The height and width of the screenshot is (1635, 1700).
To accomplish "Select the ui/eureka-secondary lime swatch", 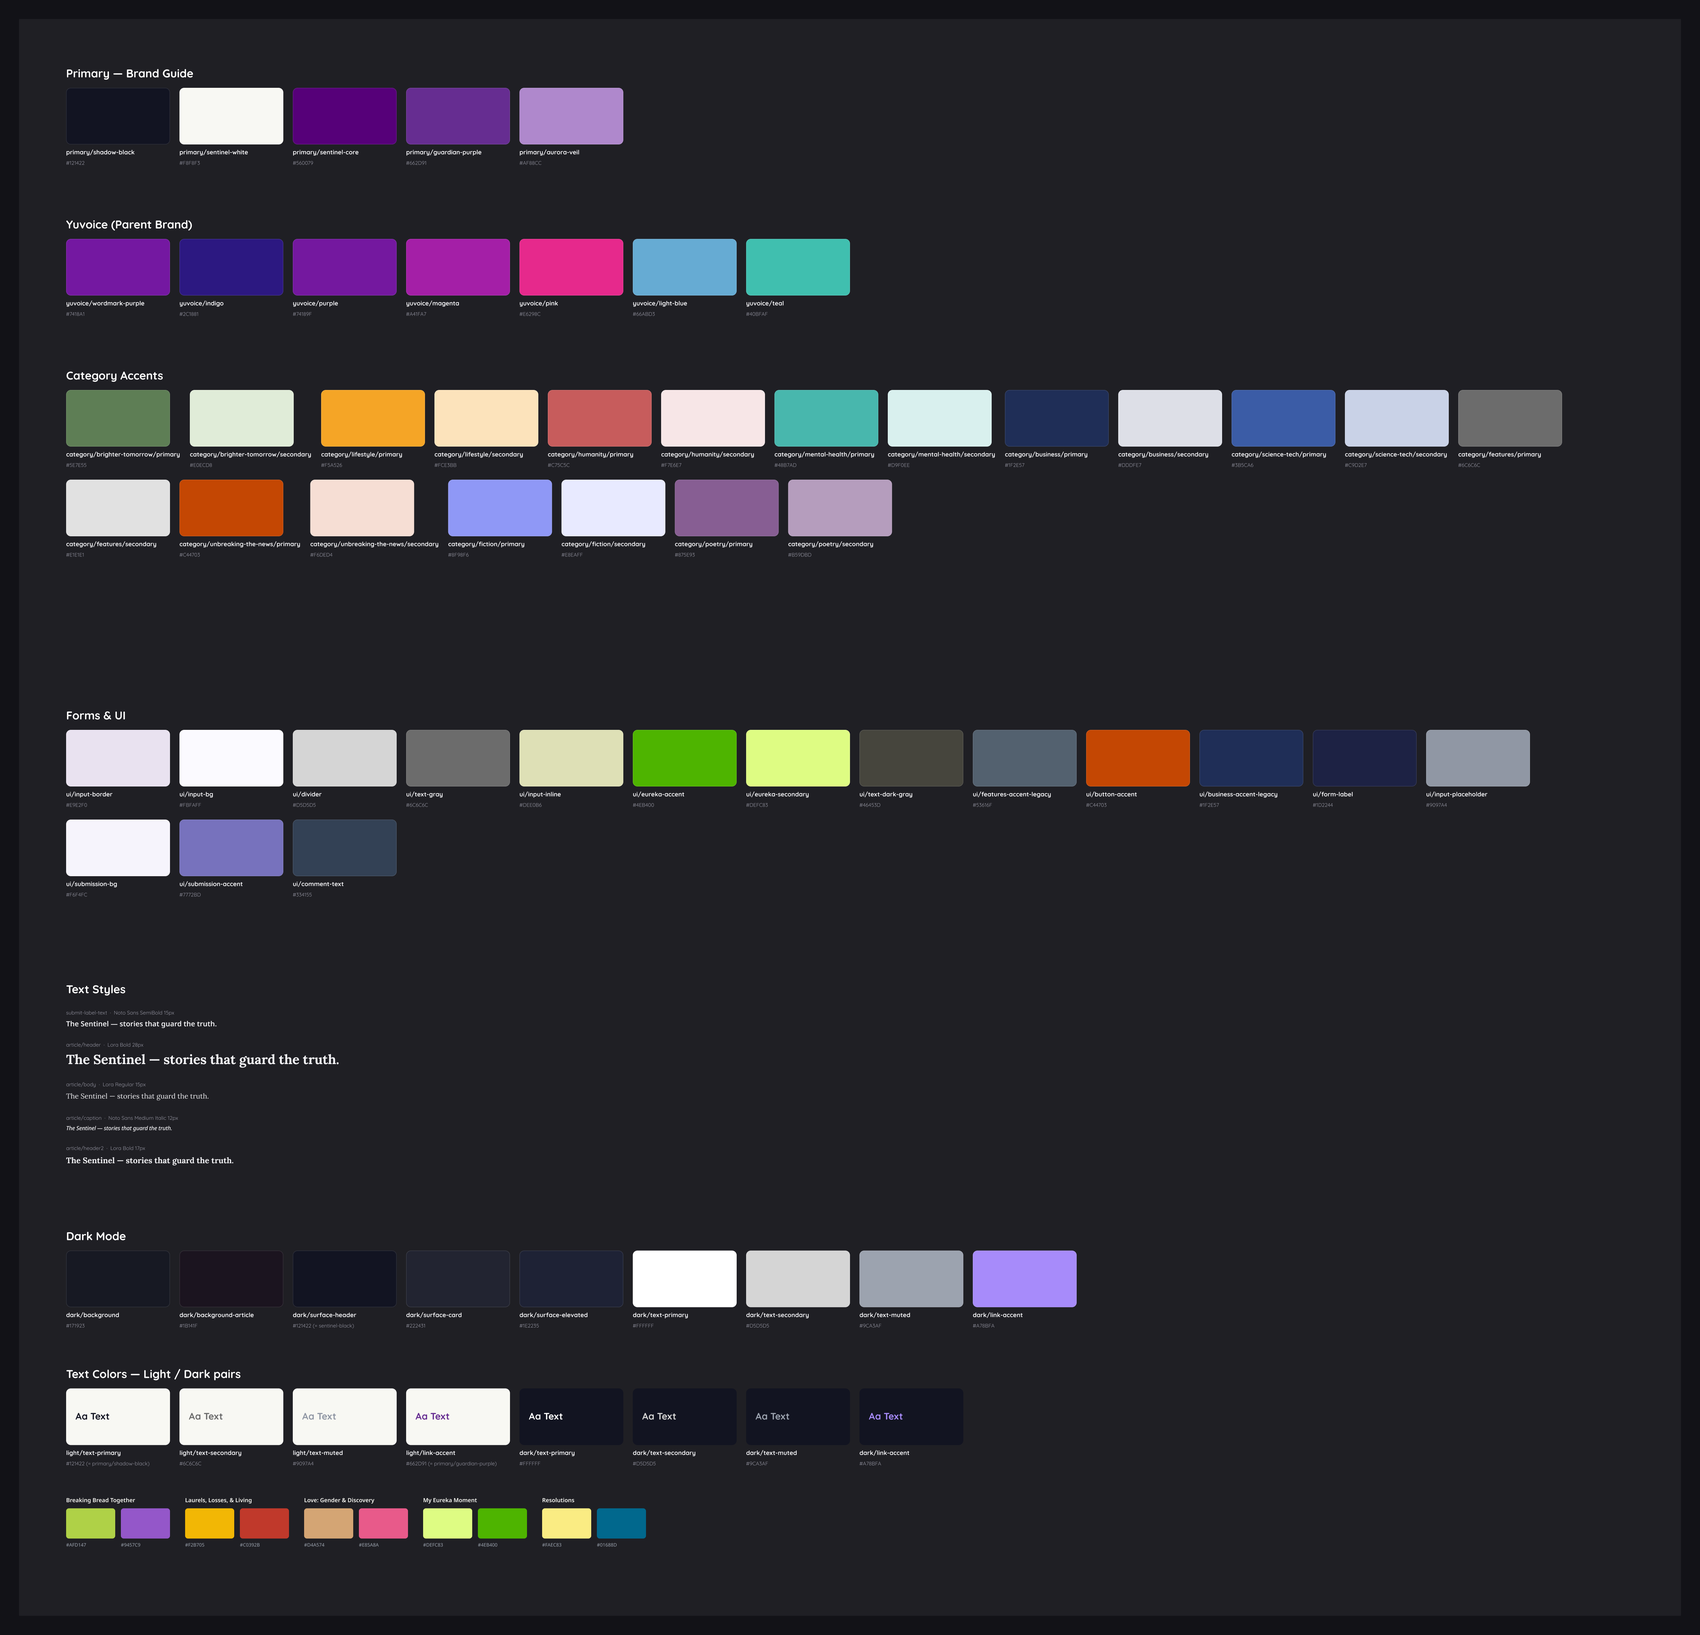I will 798,758.
